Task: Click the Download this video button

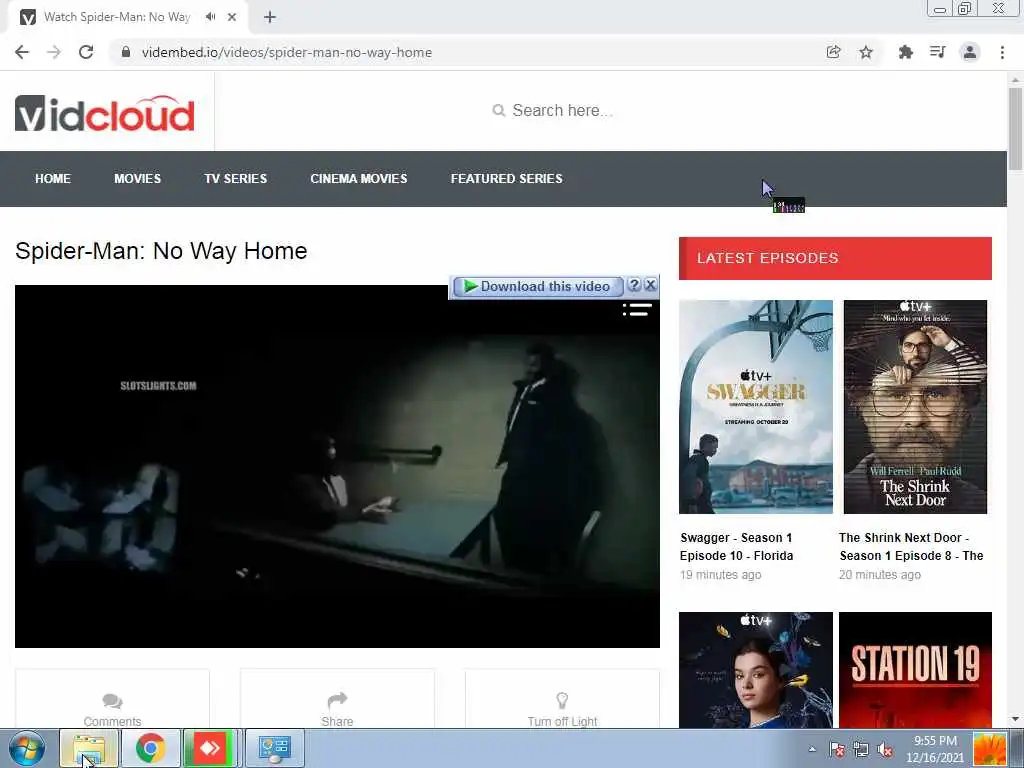Action: (537, 286)
